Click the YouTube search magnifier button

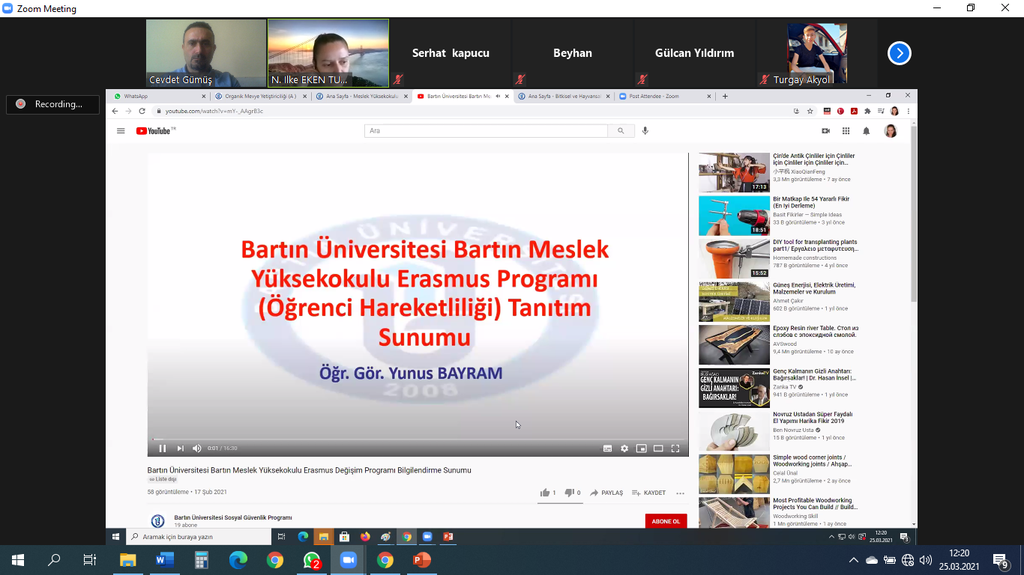point(620,131)
